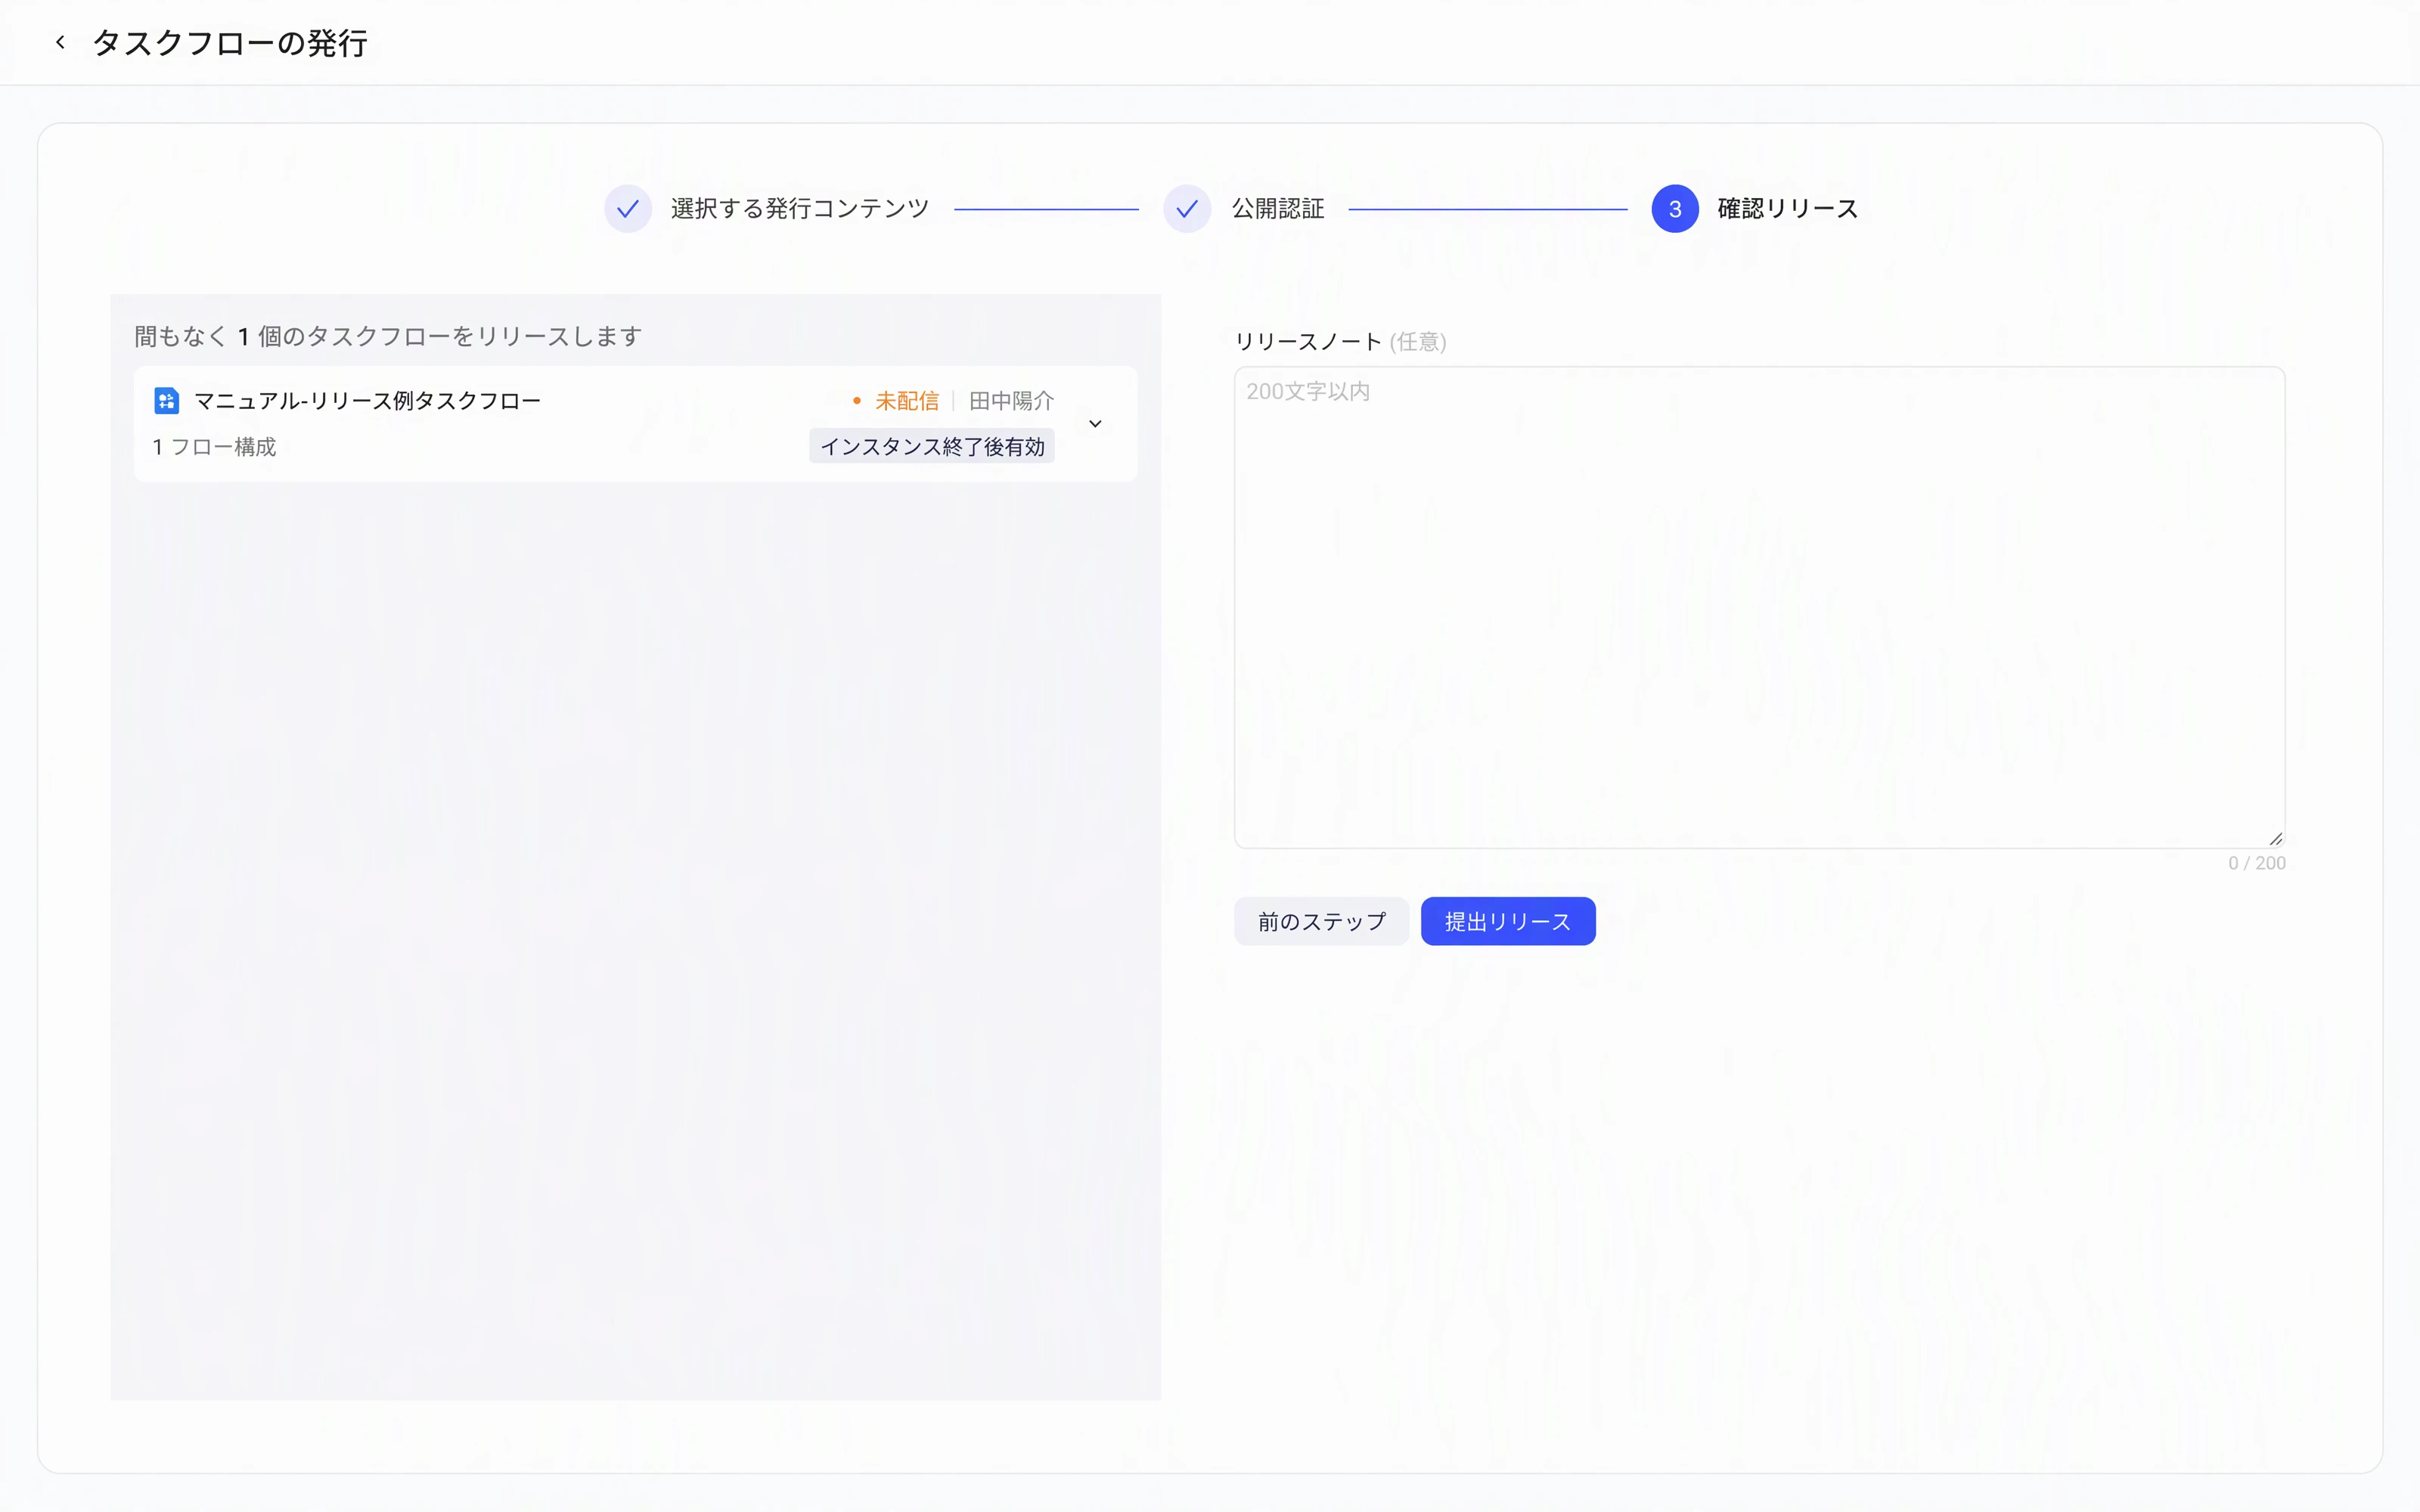
Task: Select the 選択する発行コンテンツ step label
Action: click(800, 209)
